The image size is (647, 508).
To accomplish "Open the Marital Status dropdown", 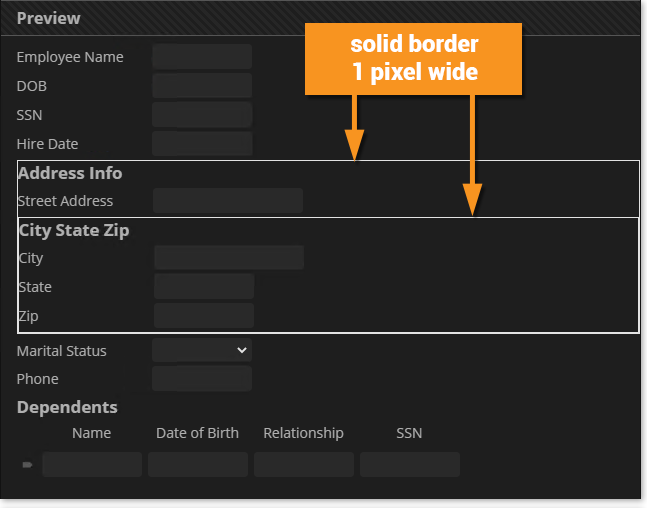I will (202, 350).
